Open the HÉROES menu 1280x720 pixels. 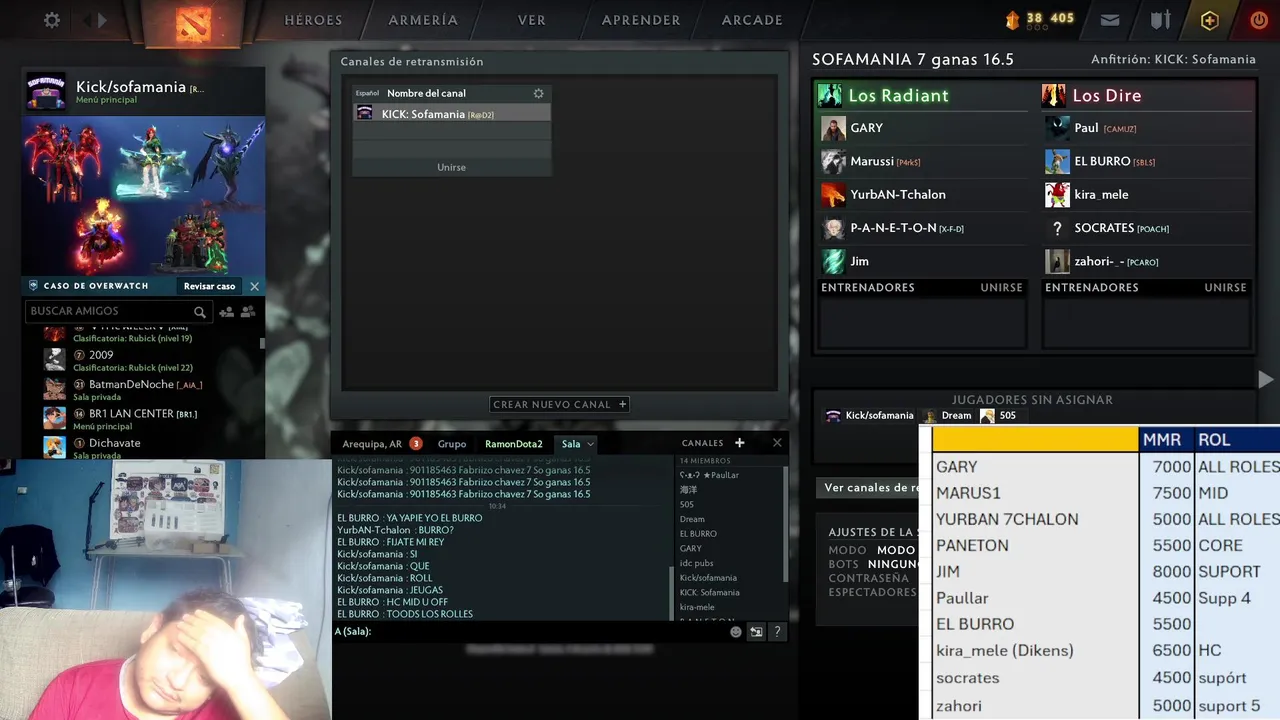(313, 20)
